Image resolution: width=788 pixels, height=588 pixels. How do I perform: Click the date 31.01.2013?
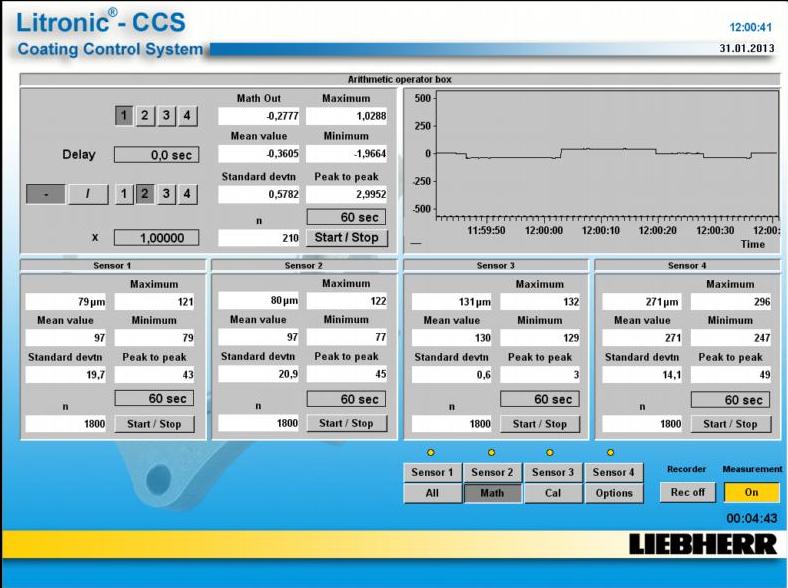coord(747,48)
